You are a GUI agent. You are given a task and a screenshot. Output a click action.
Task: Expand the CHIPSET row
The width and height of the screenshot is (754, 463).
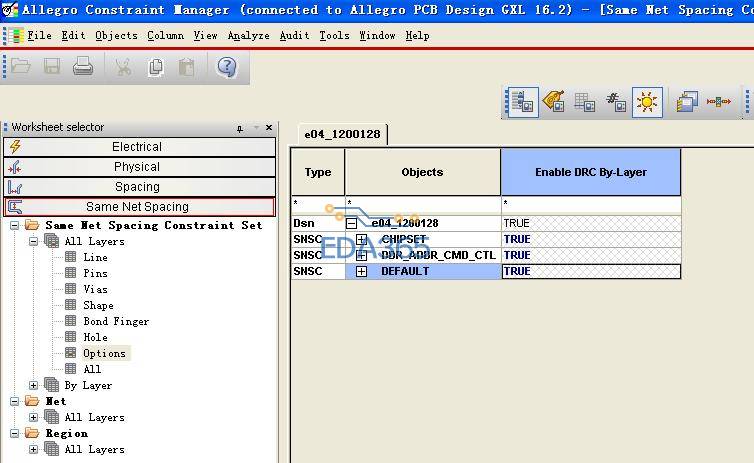[361, 239]
